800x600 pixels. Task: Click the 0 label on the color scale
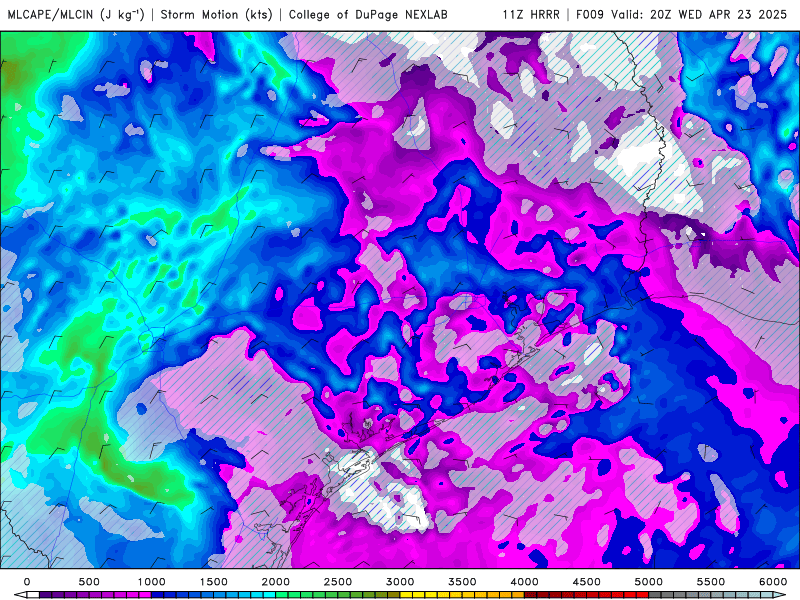tap(27, 582)
